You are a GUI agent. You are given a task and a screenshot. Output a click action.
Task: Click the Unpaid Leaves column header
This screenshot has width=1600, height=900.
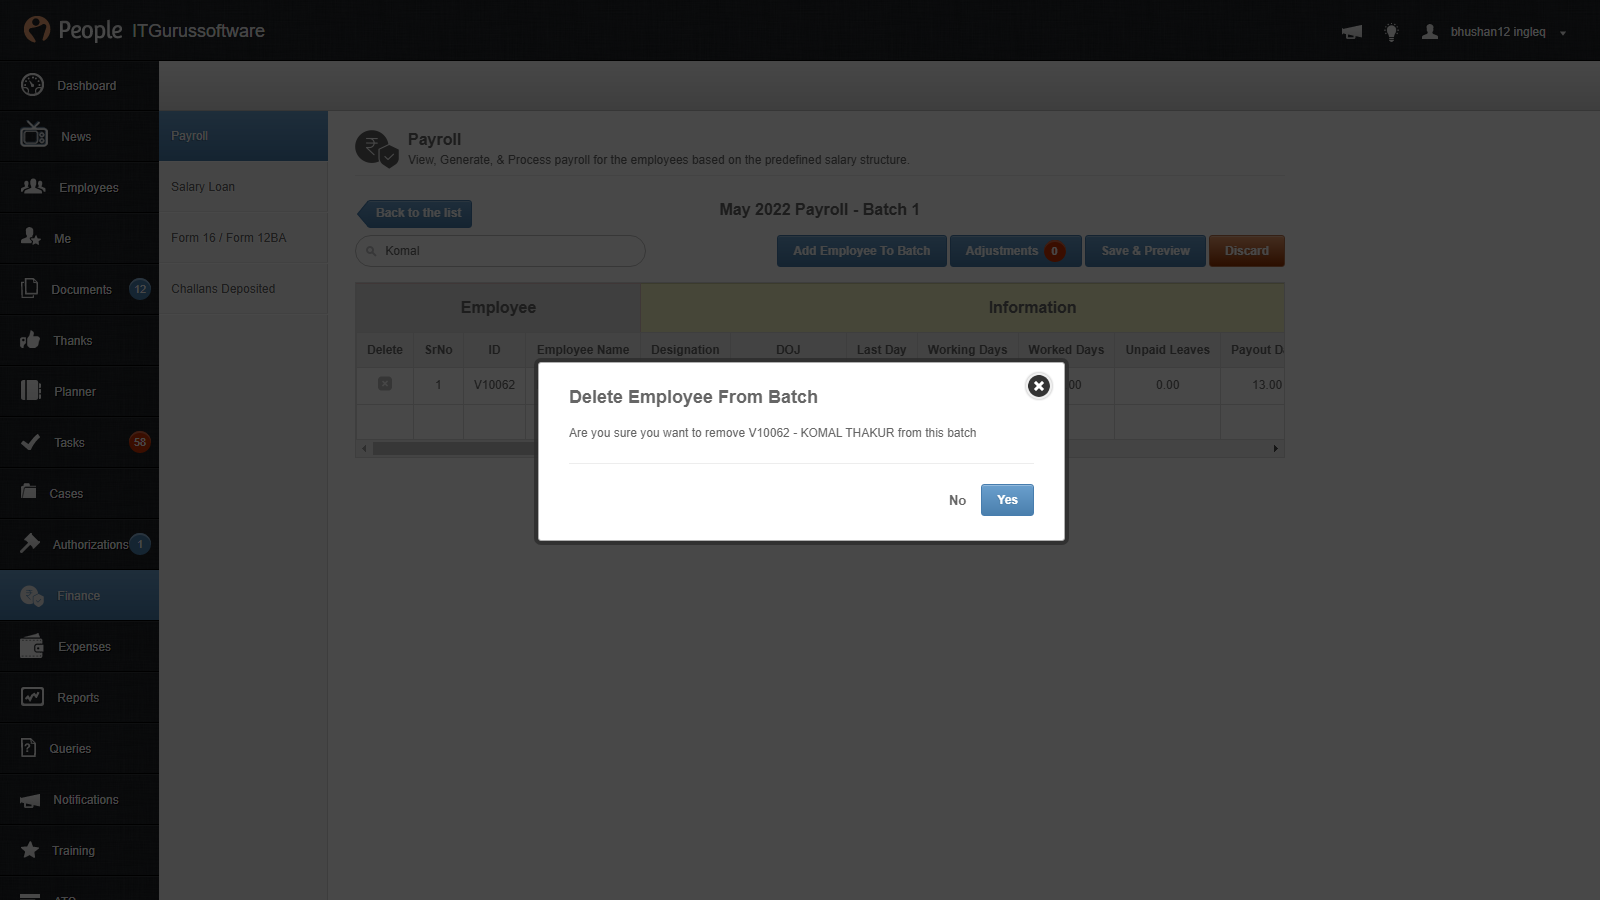[x=1167, y=350]
